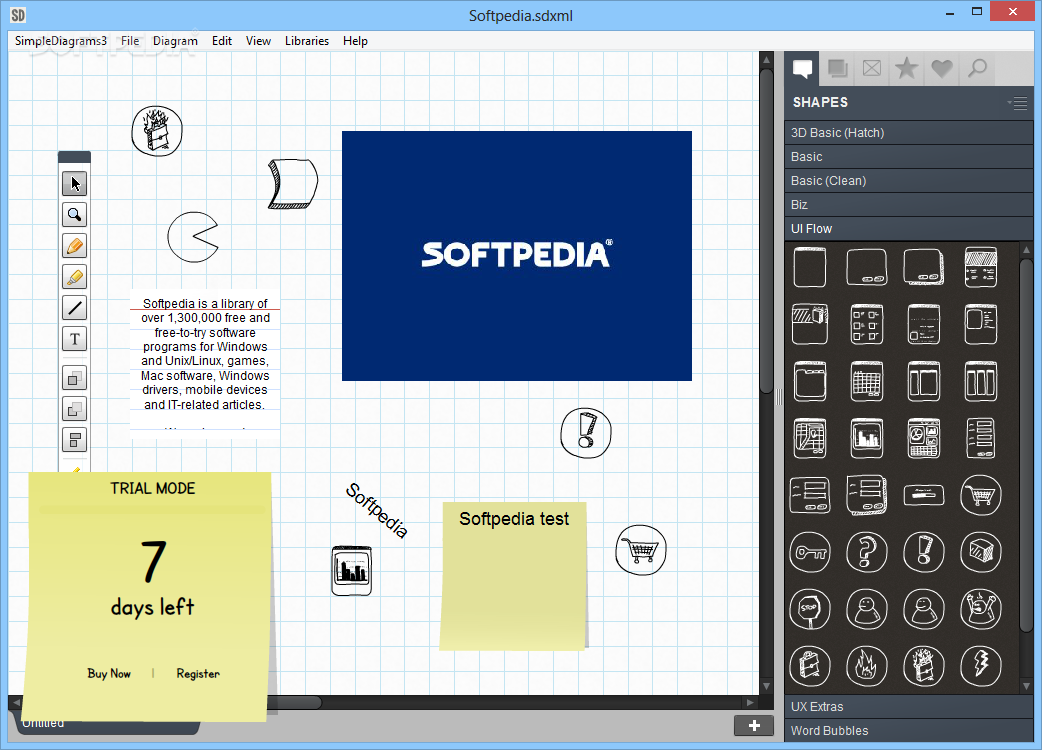Image resolution: width=1042 pixels, height=750 pixels.
Task: Expand the Basic library section
Action: 908,157
